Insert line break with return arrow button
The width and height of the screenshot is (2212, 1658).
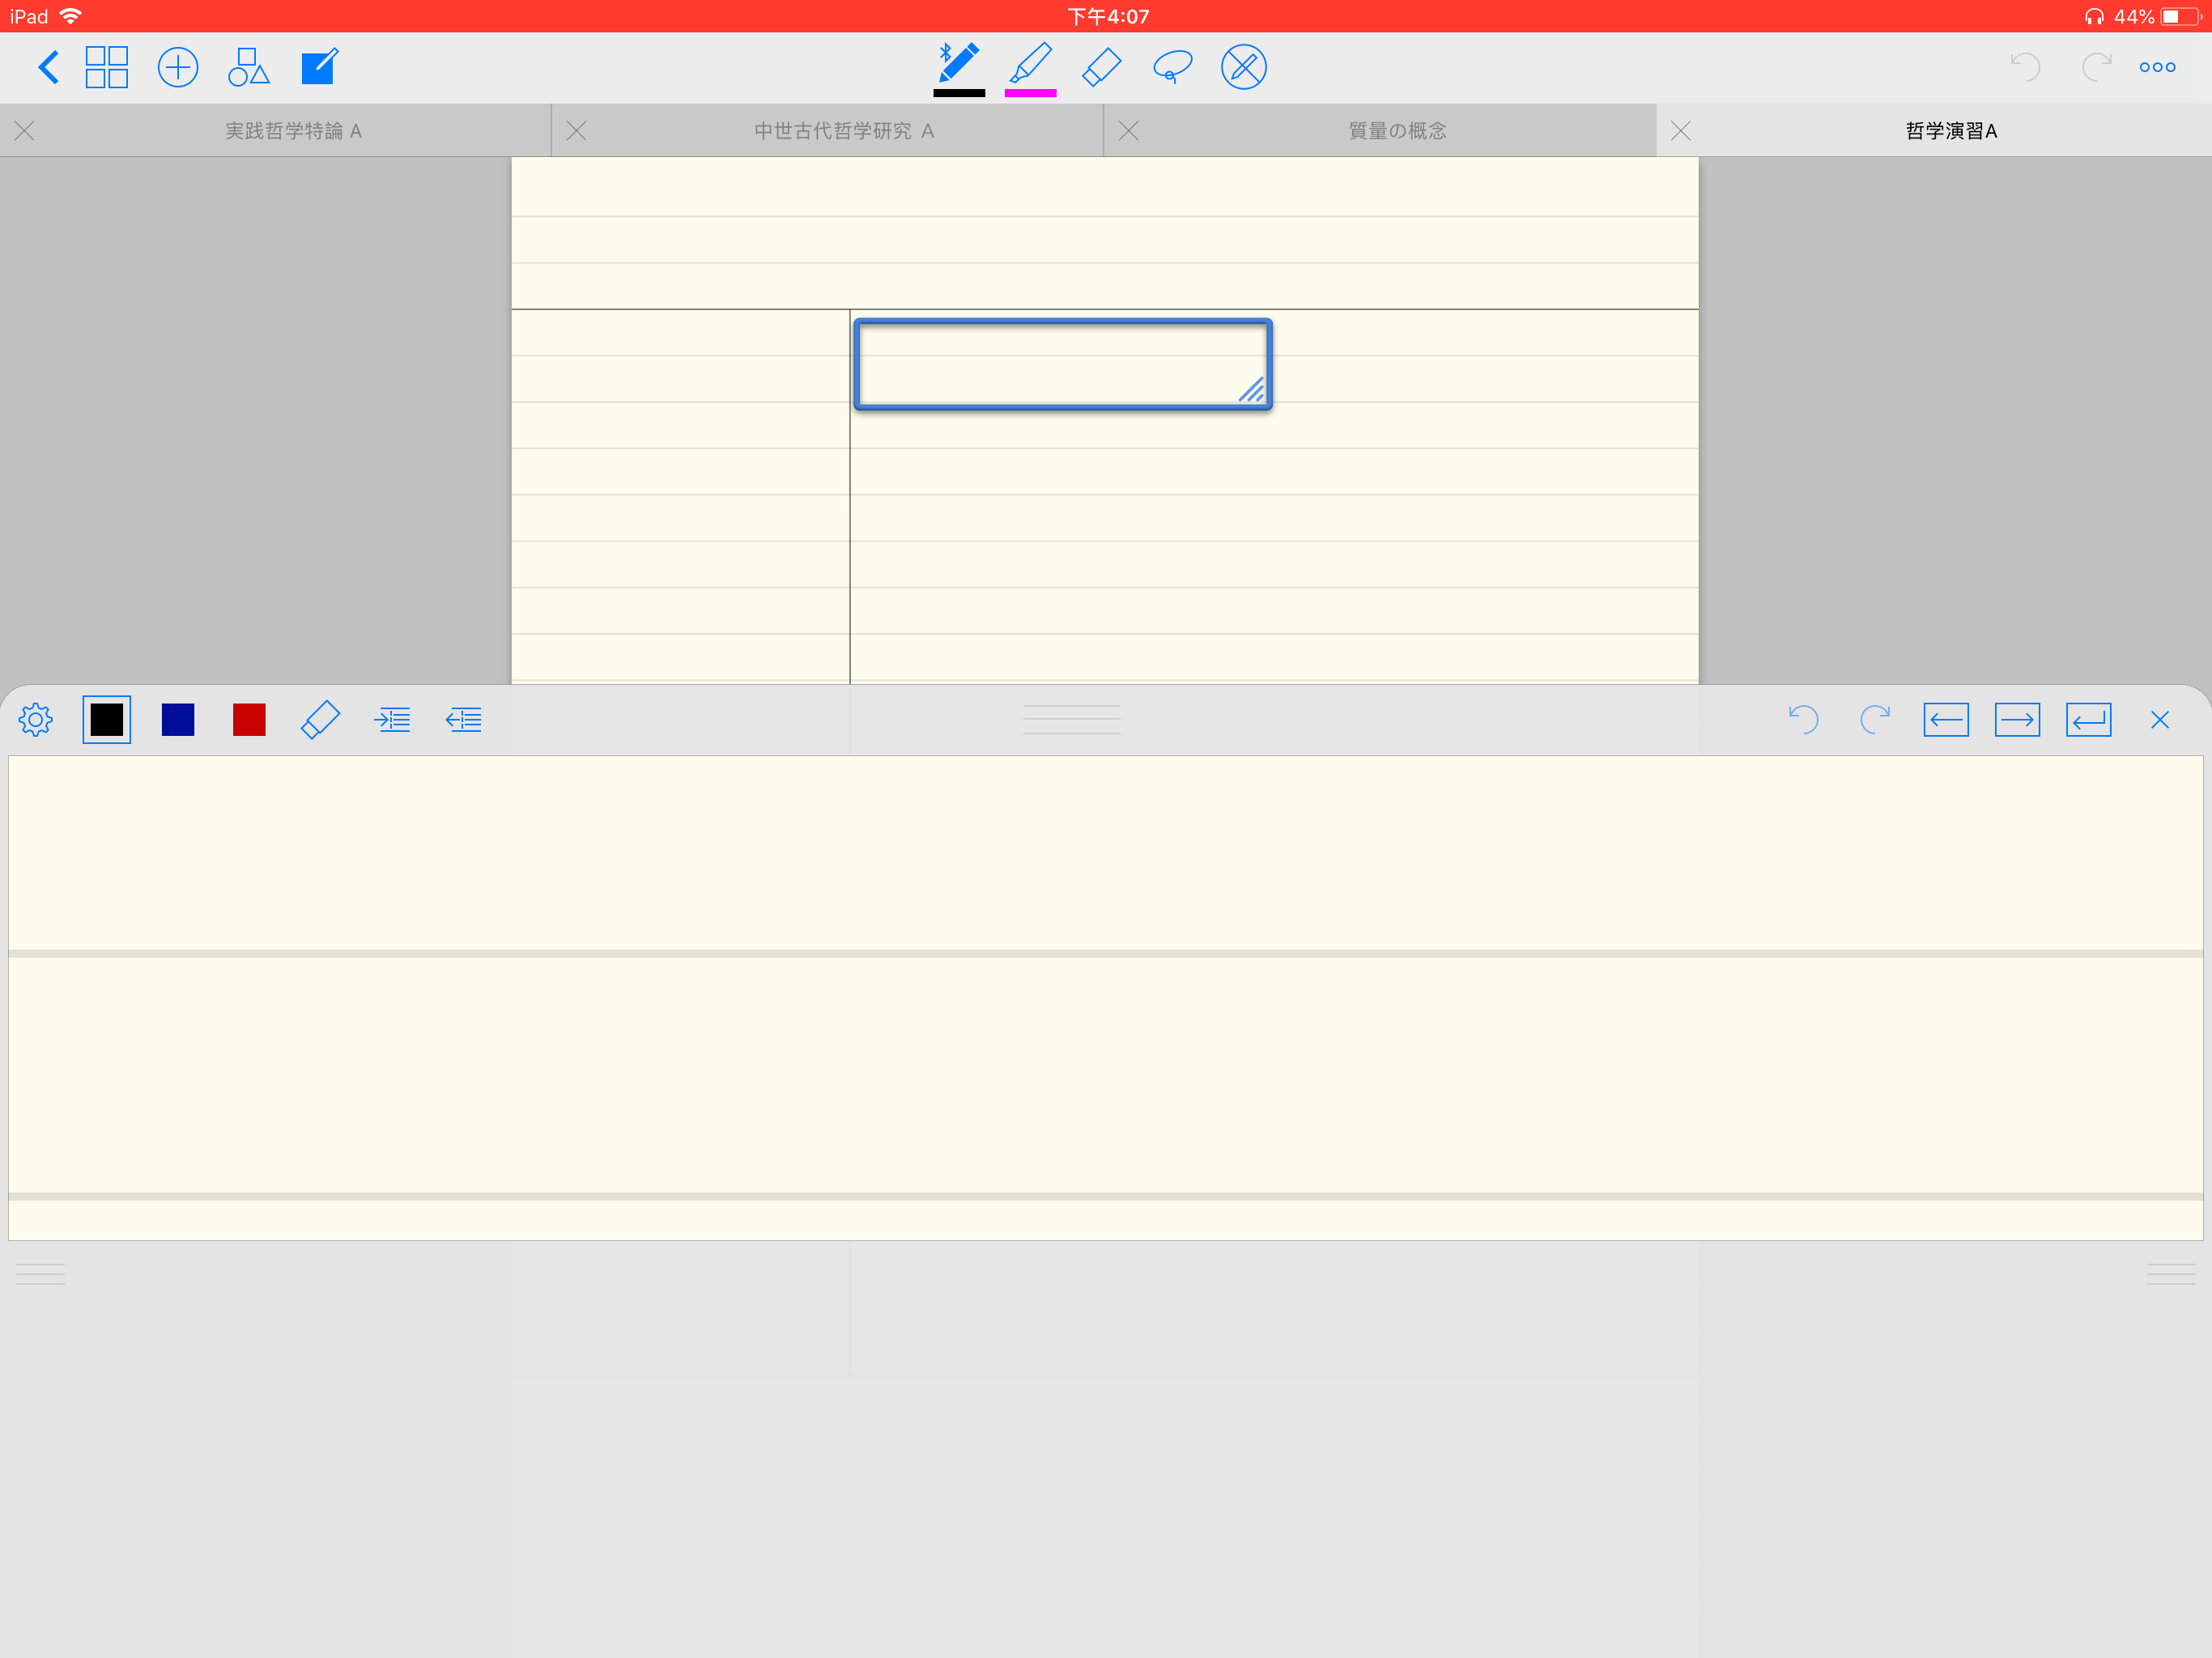click(2088, 719)
